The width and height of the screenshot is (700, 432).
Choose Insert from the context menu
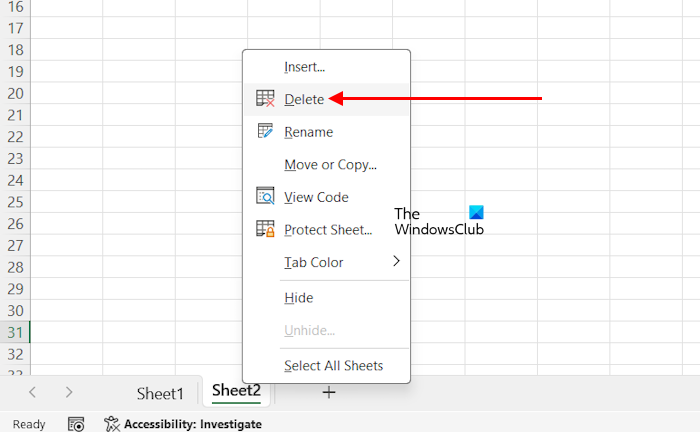point(305,67)
